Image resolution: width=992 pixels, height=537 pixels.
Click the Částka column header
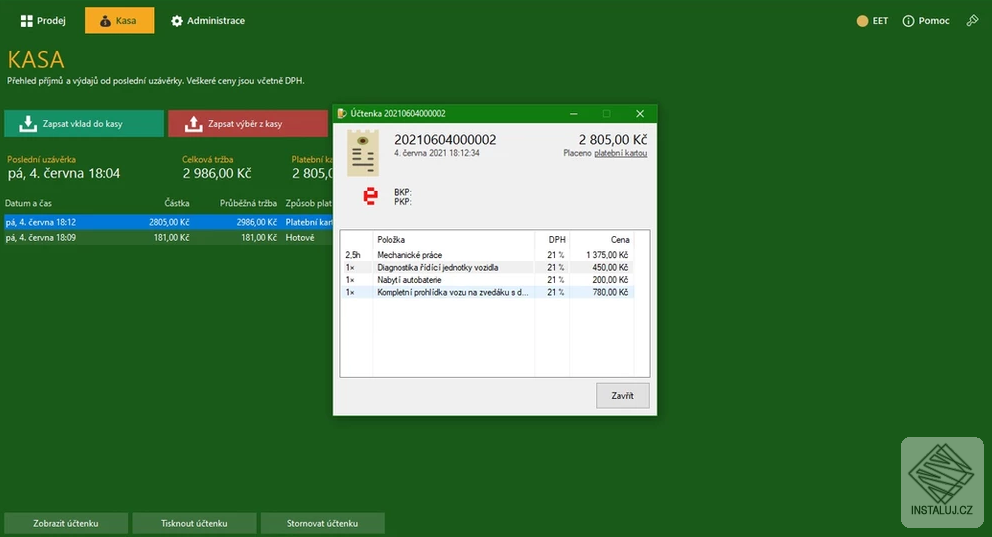(177, 203)
